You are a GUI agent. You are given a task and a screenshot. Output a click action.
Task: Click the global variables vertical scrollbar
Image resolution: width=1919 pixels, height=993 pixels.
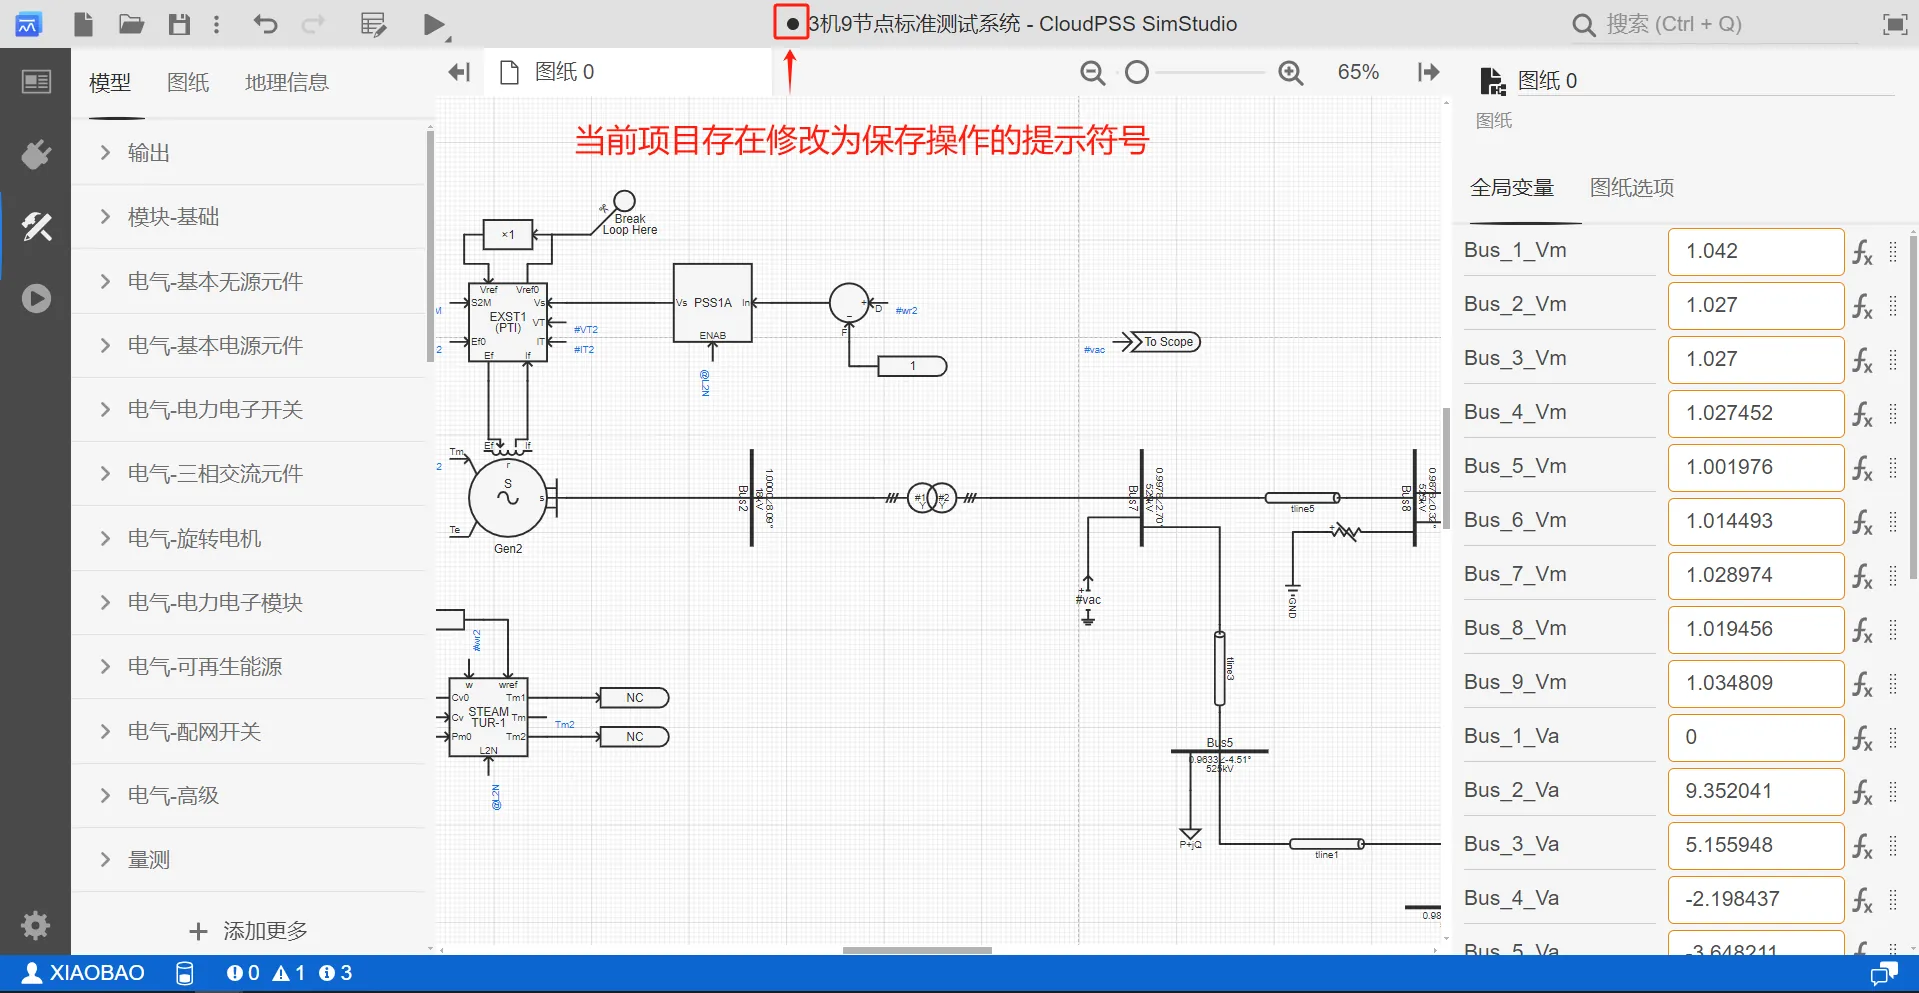pyautogui.click(x=1913, y=405)
